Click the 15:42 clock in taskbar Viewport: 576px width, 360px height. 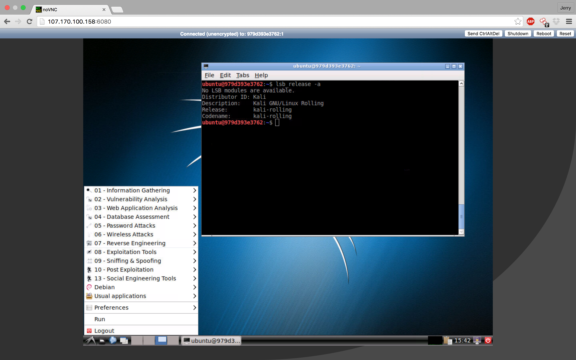click(462, 341)
